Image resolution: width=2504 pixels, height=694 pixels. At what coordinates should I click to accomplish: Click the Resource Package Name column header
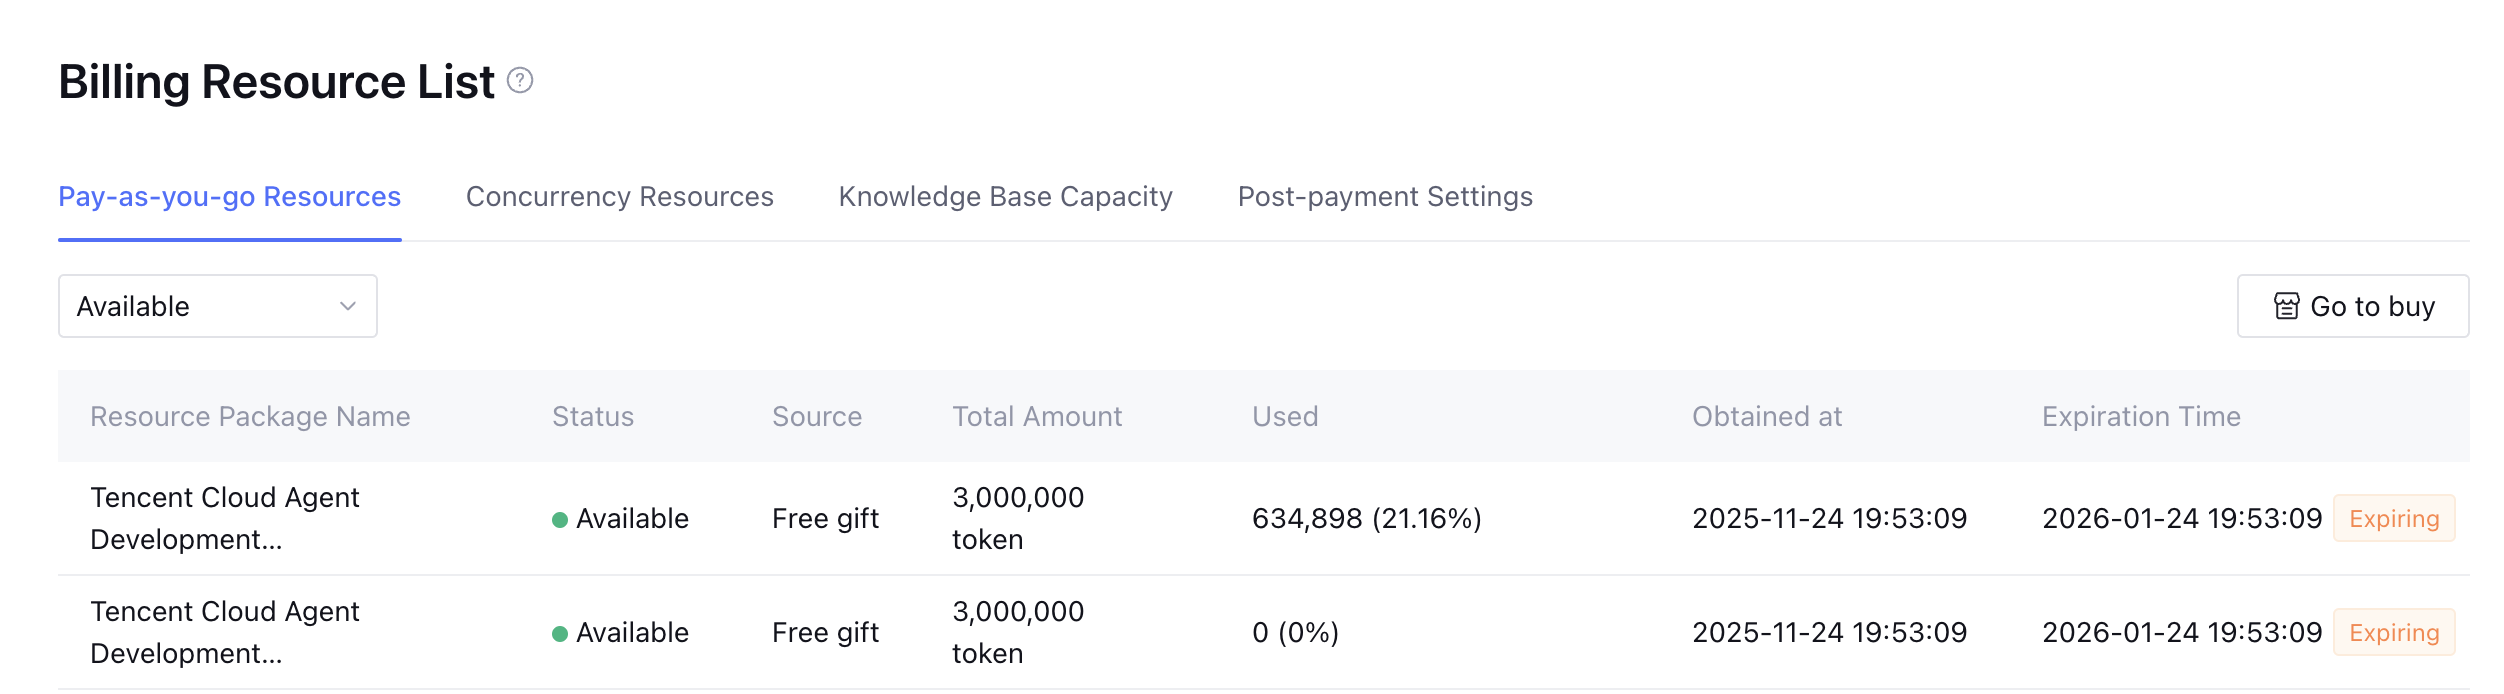pos(250,416)
